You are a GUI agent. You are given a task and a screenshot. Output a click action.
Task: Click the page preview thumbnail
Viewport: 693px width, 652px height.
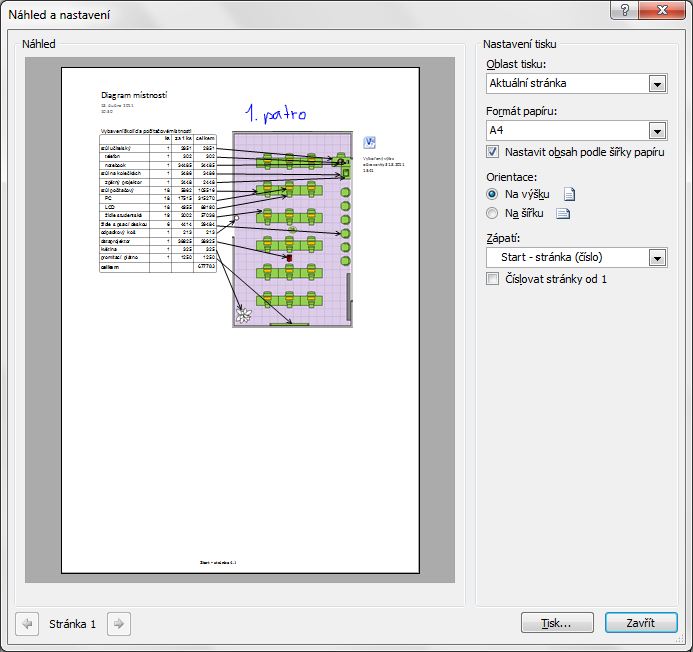point(240,320)
